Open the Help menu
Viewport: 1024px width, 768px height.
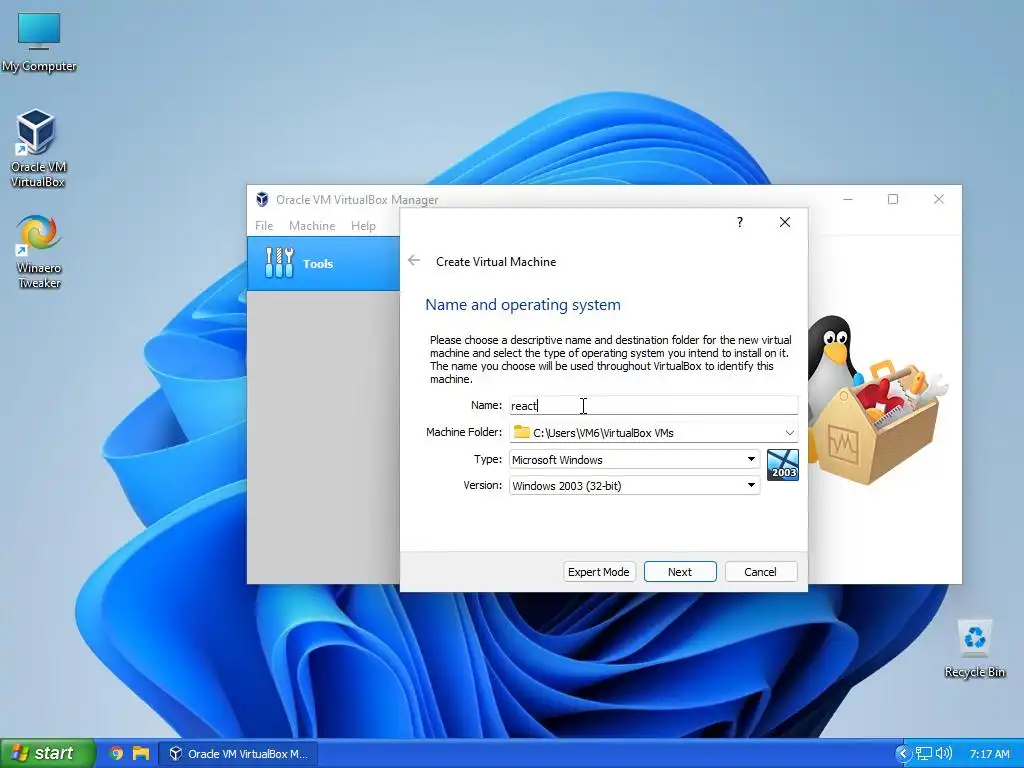[x=363, y=225]
